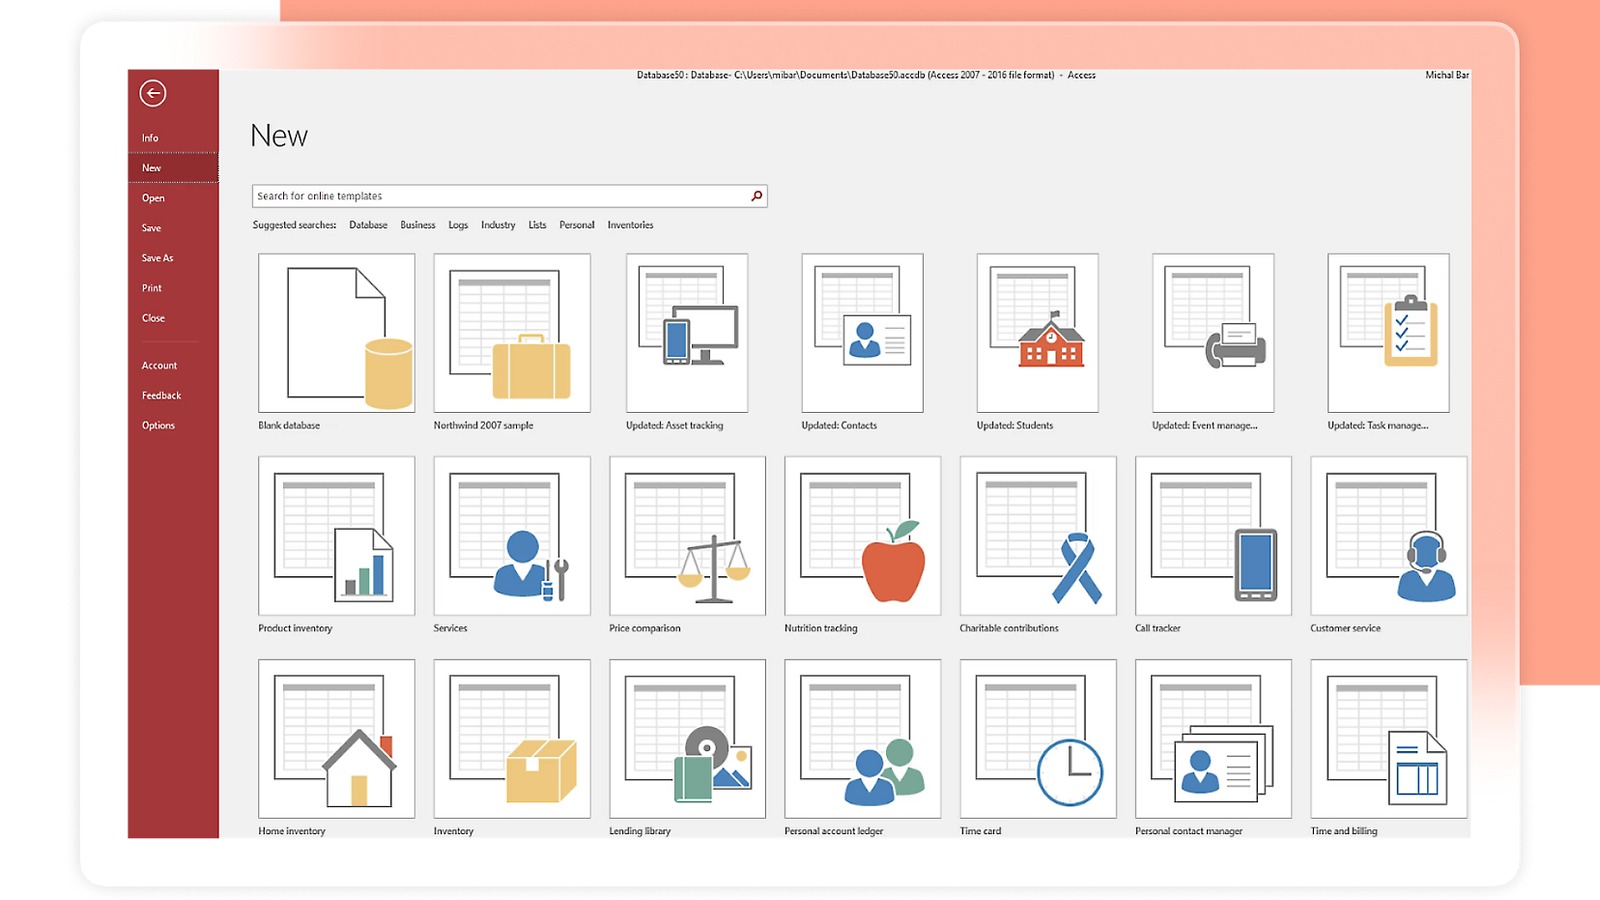Pick the Inventory box template
The image size is (1600, 900).
point(512,739)
